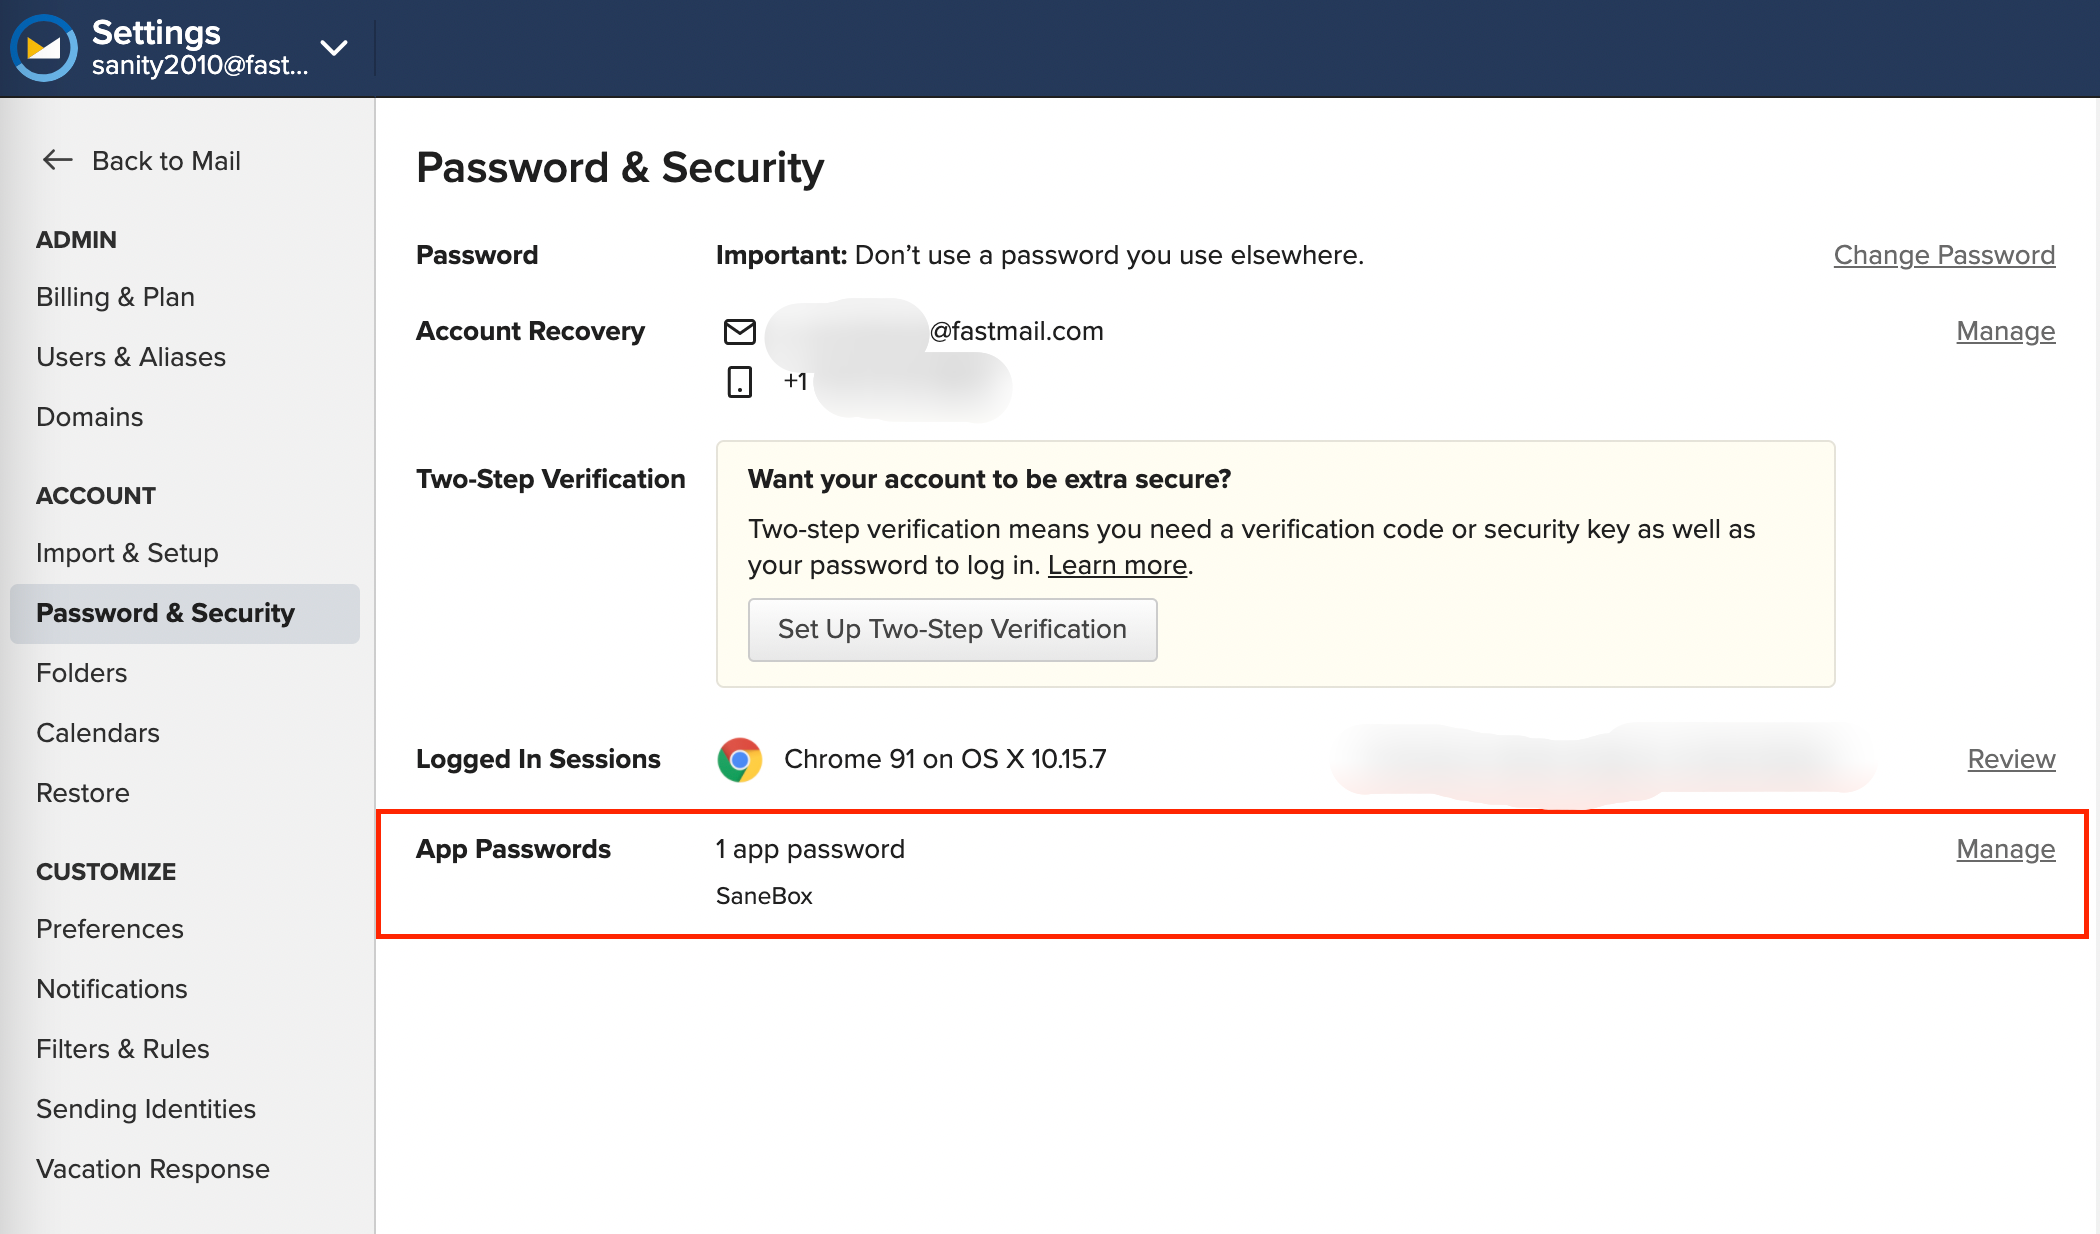Image resolution: width=2100 pixels, height=1234 pixels.
Task: Select Domains in the sidebar
Action: 89,417
